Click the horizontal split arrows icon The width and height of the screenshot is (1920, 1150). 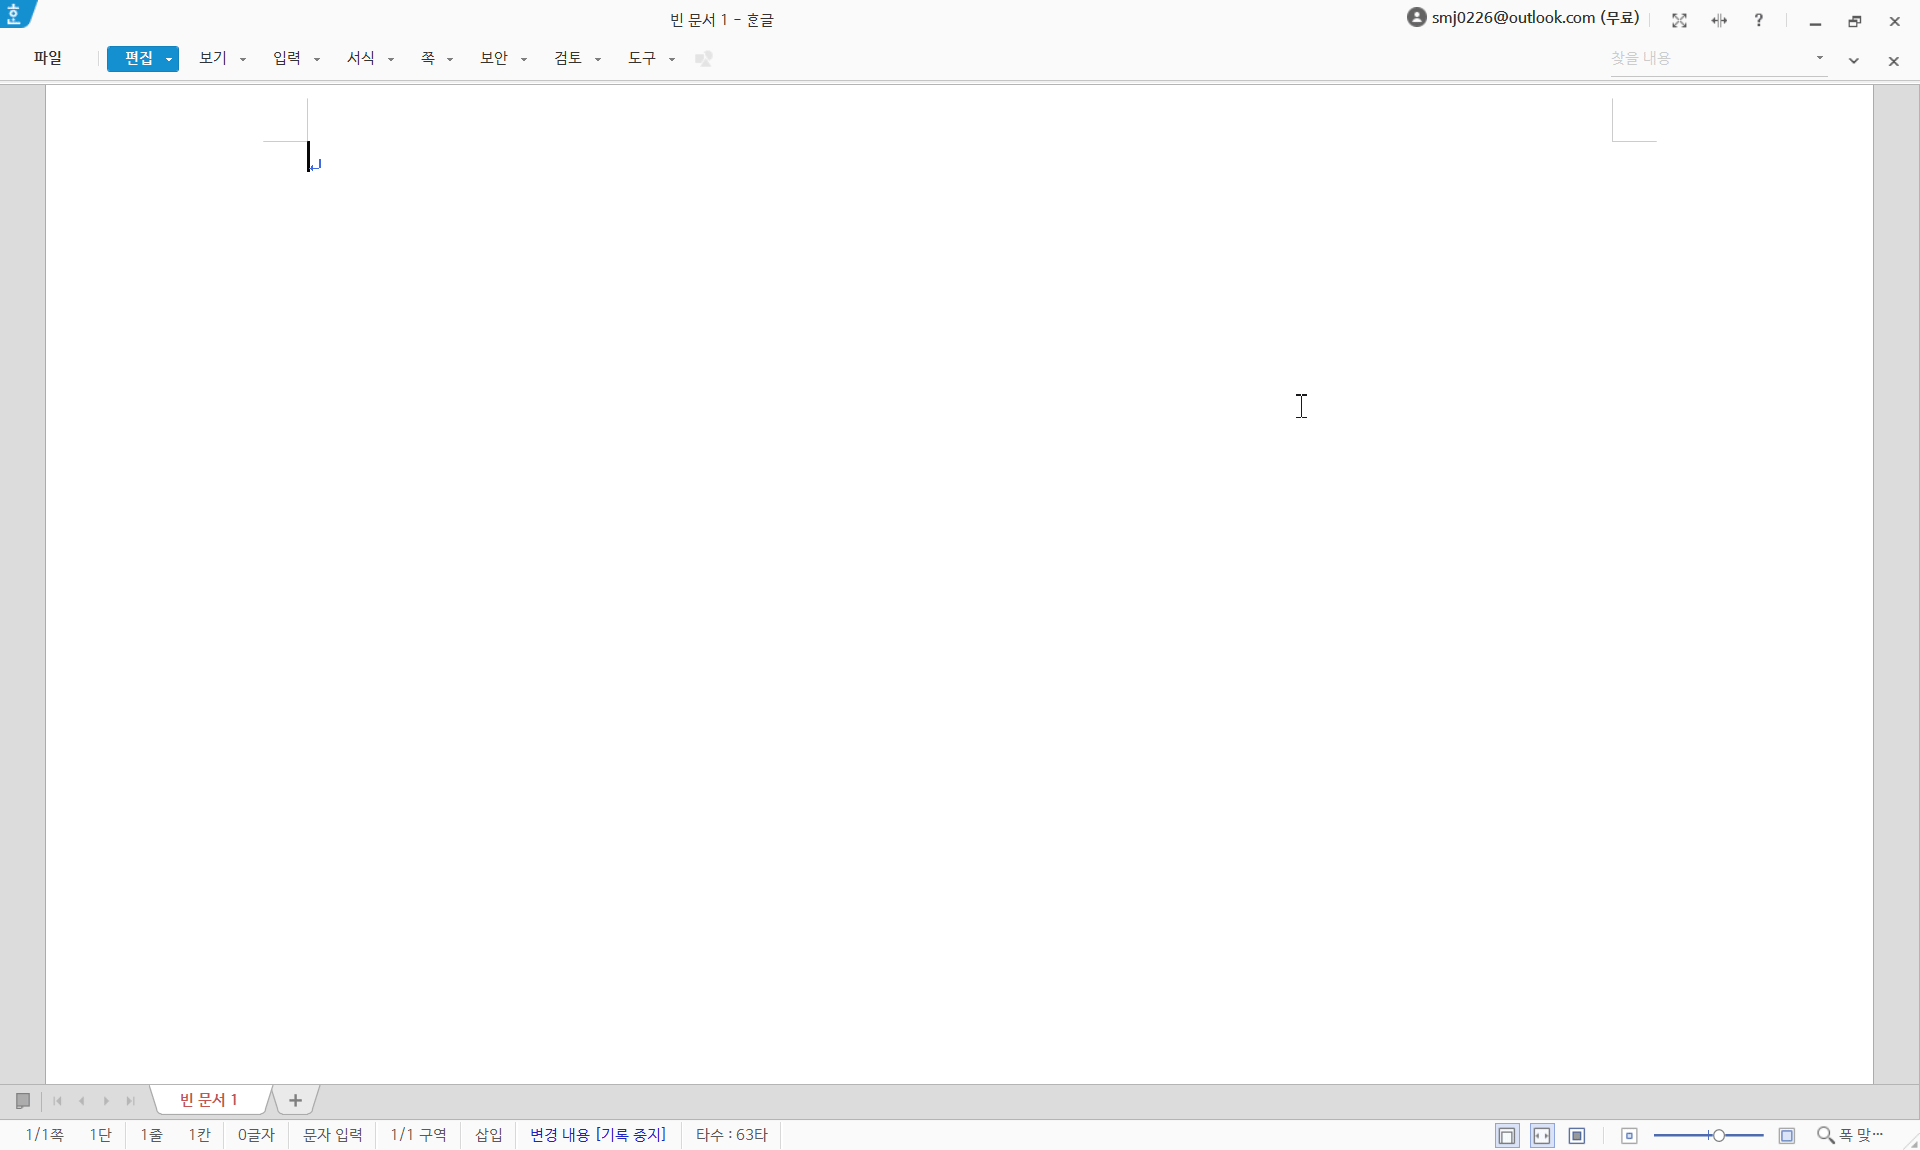1719,21
